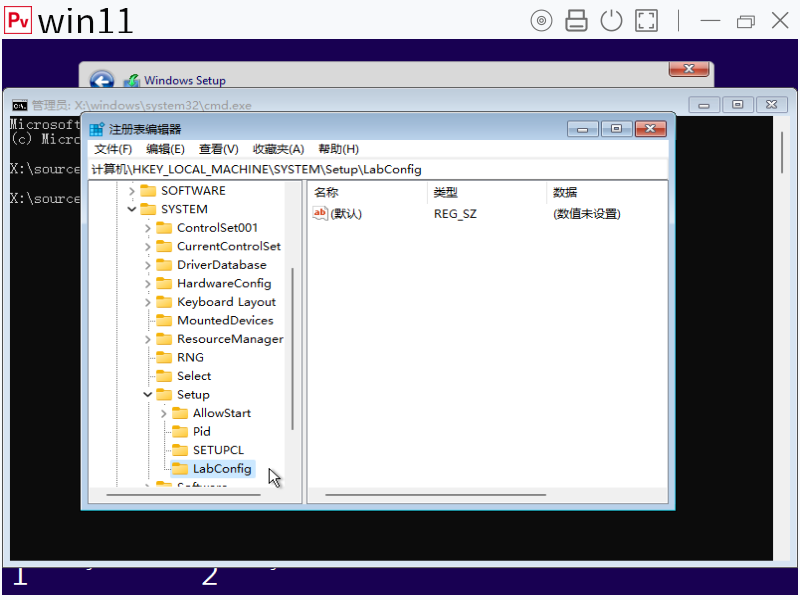Screen dimensions: 800x600
Task: Expand the DriverDatabase key
Action: [147, 265]
